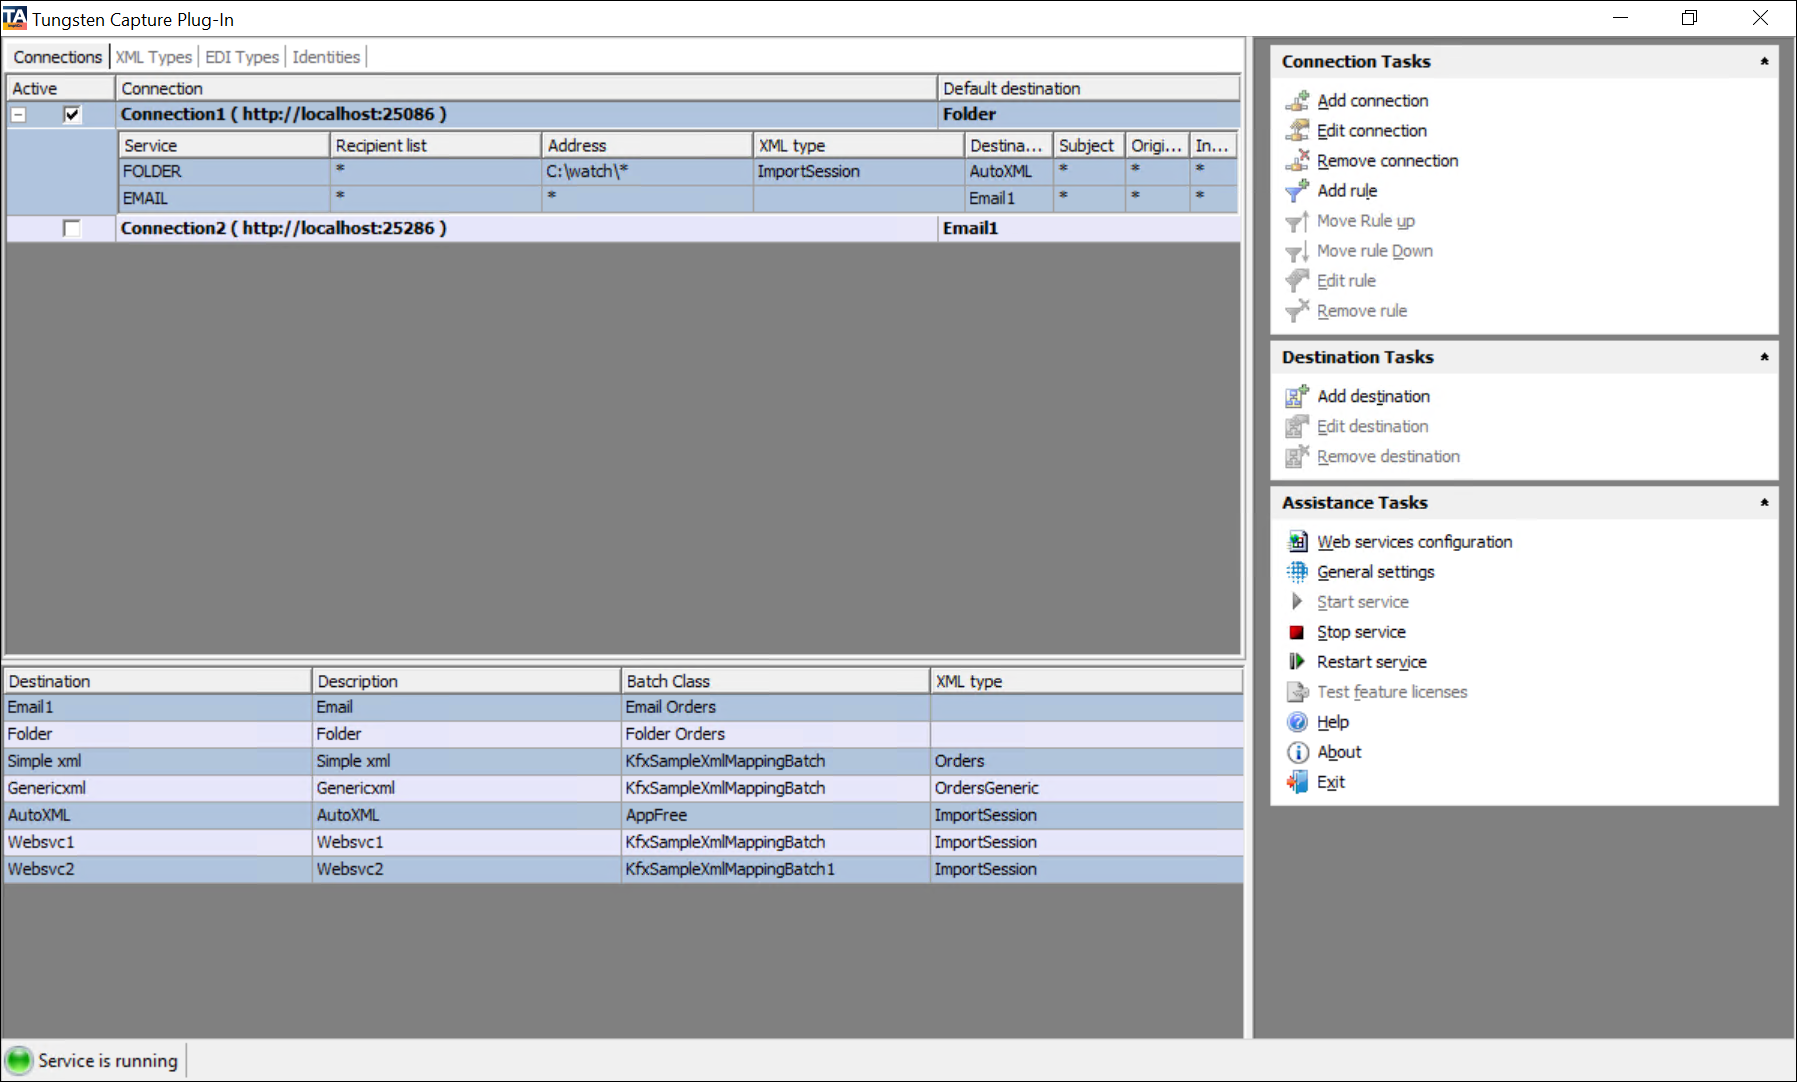
Task: Collapse the Connection Tasks panel
Action: click(x=1764, y=62)
